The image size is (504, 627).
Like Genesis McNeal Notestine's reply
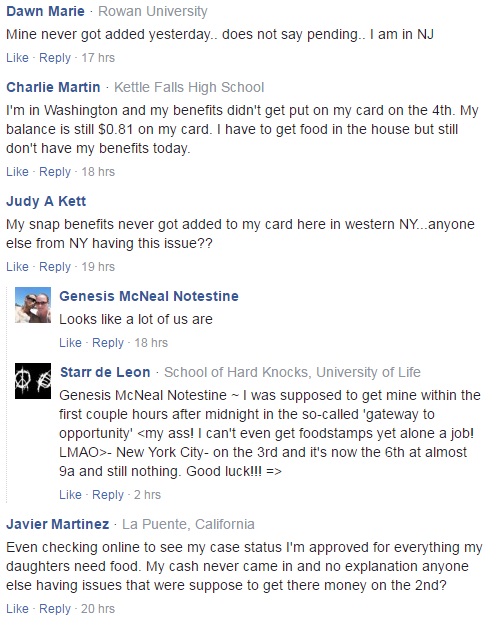coord(70,343)
